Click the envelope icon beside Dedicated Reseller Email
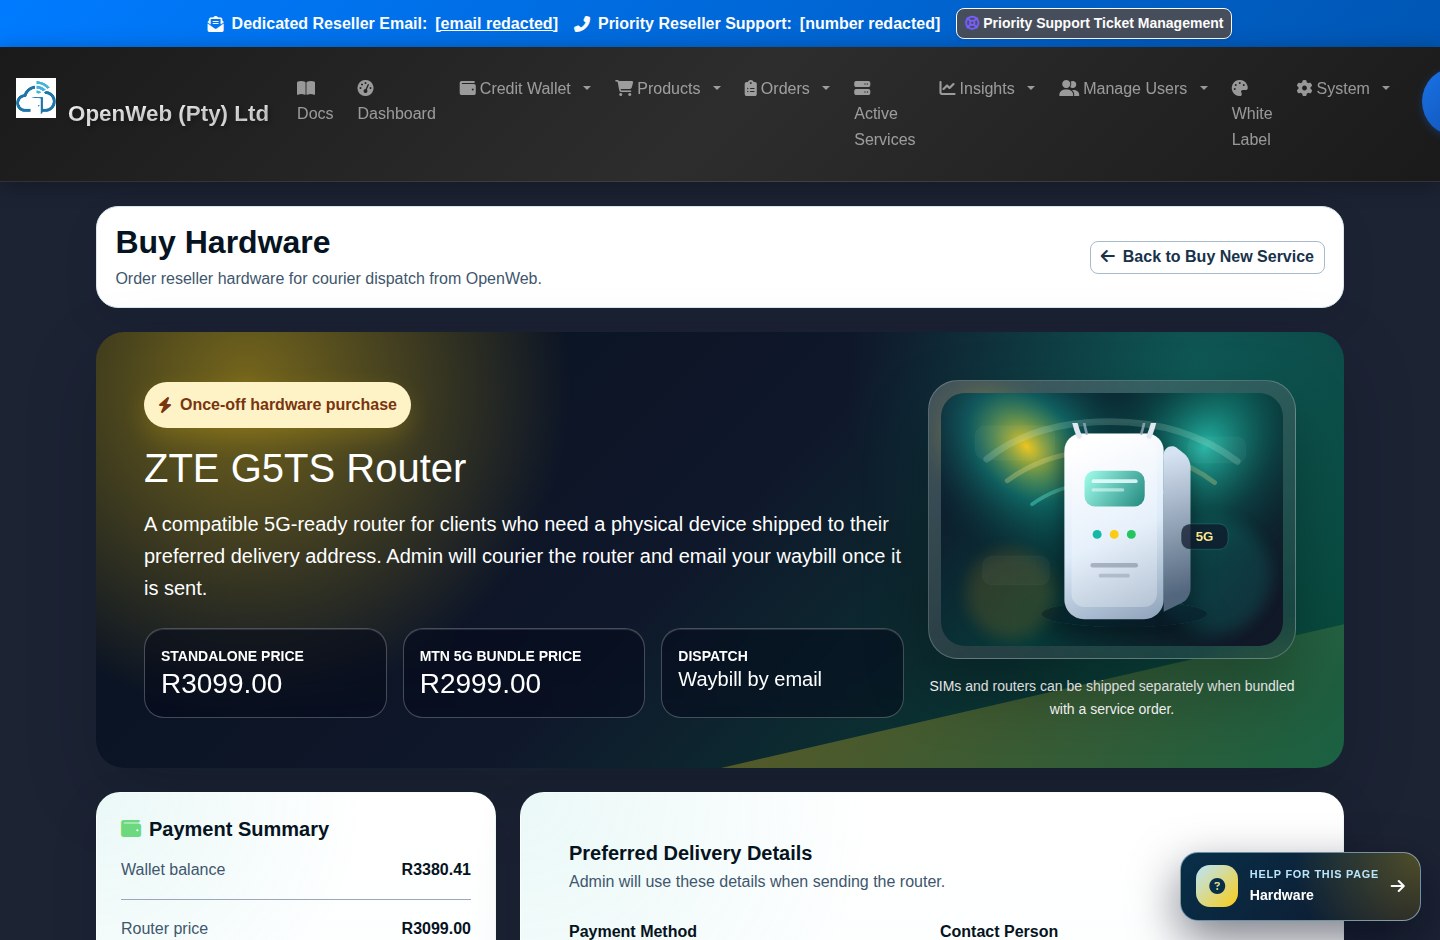1440x940 pixels. point(215,24)
